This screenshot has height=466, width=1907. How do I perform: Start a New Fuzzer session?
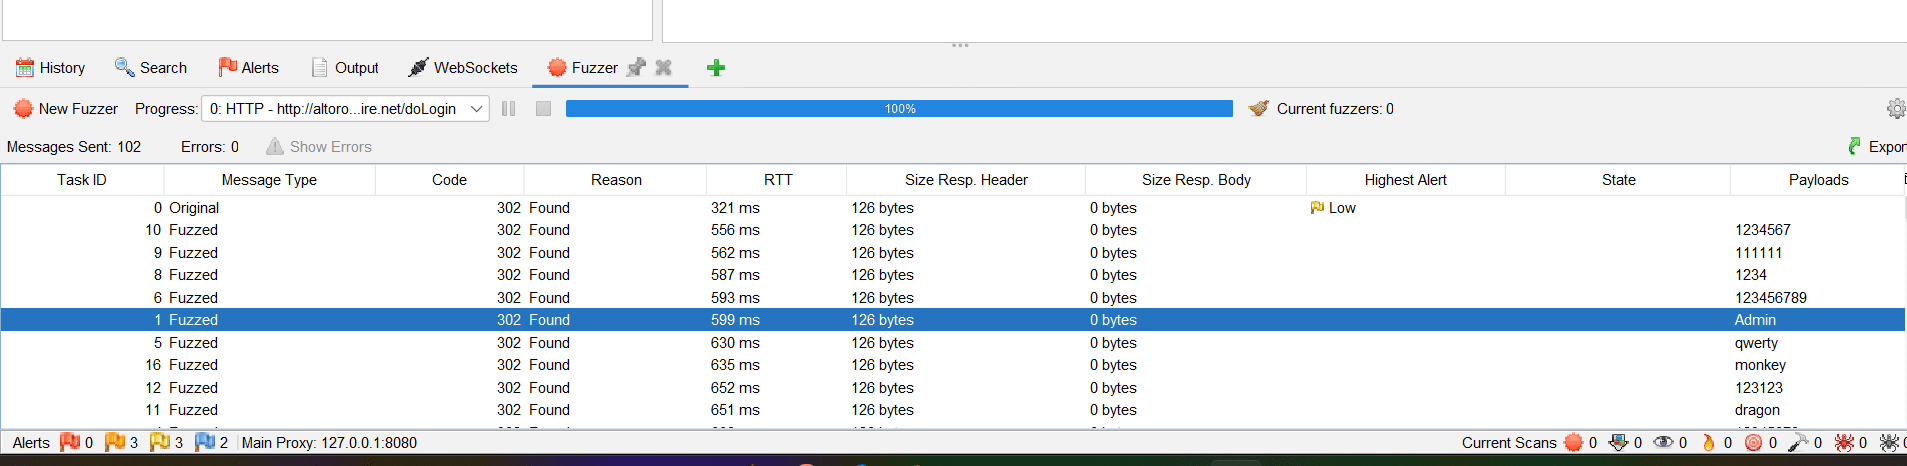(65, 109)
